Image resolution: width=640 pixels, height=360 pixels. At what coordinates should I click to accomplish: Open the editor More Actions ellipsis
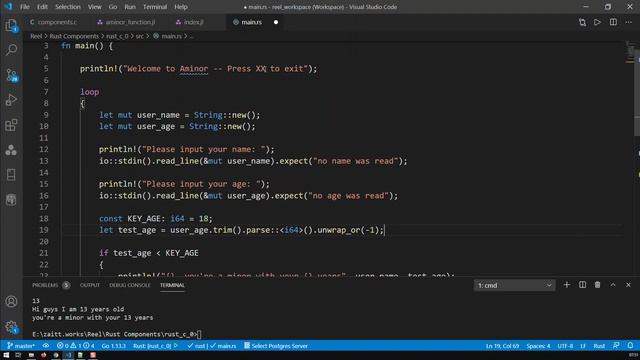pos(629,22)
